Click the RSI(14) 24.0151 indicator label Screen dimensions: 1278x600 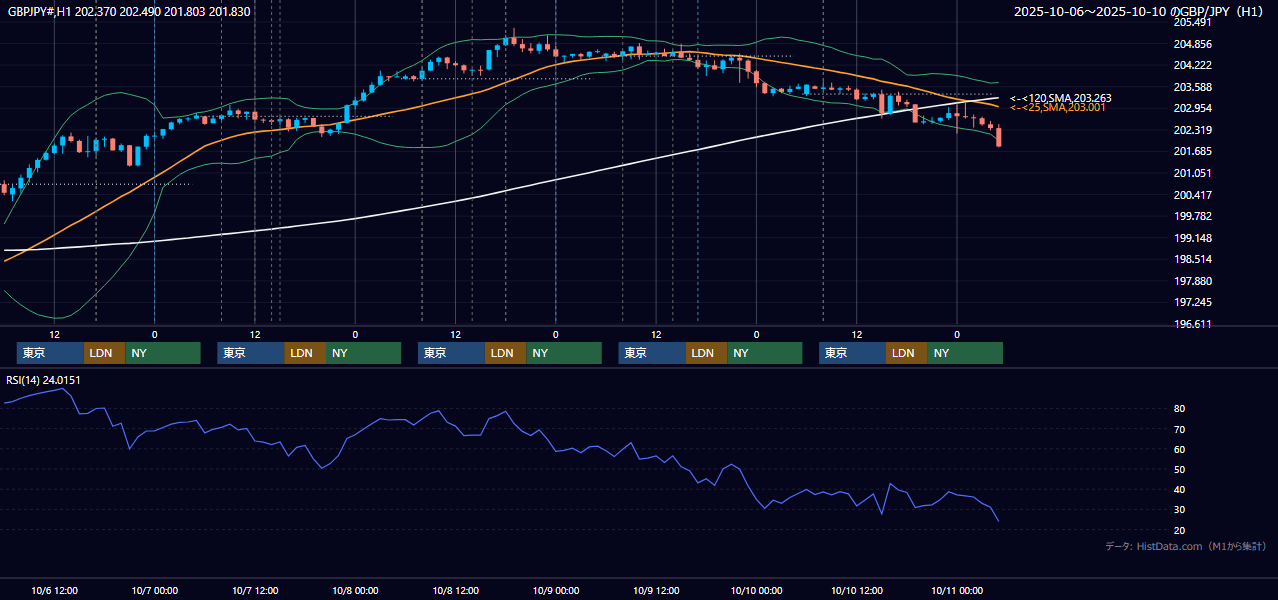[43, 380]
